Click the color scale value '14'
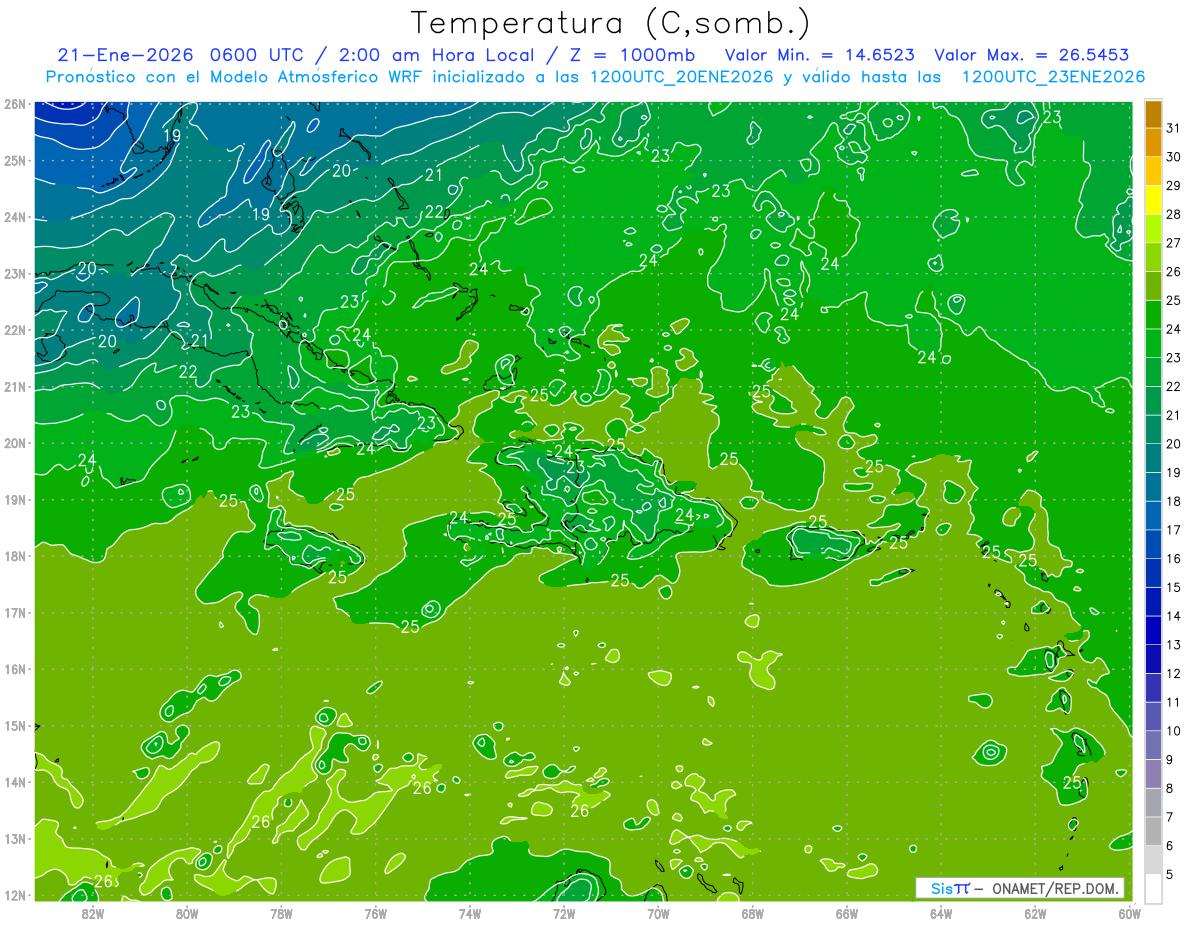The width and height of the screenshot is (1200, 927). click(1173, 616)
